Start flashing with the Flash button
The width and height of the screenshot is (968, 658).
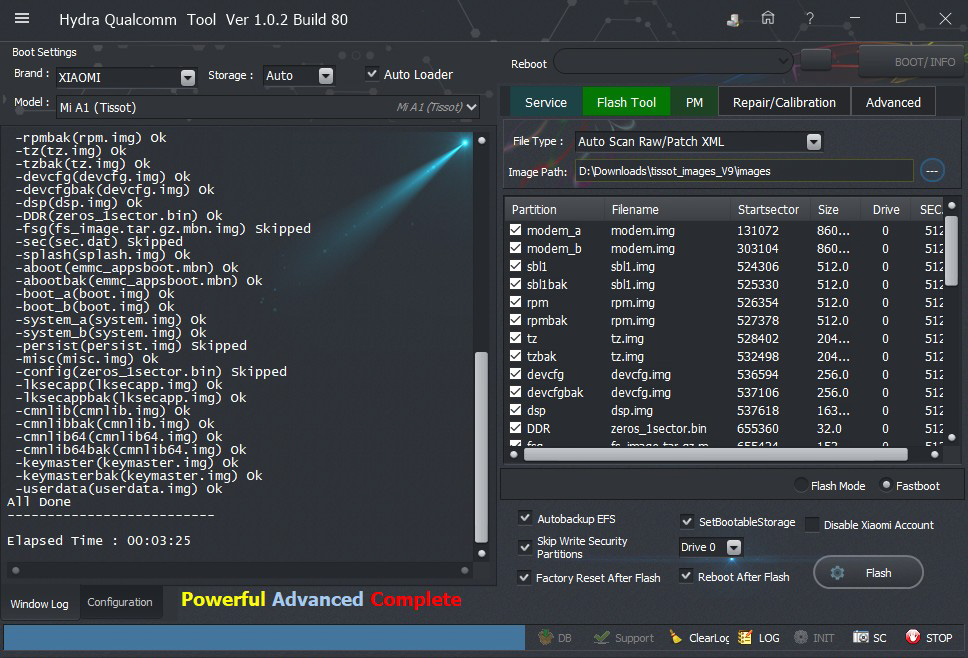[868, 573]
